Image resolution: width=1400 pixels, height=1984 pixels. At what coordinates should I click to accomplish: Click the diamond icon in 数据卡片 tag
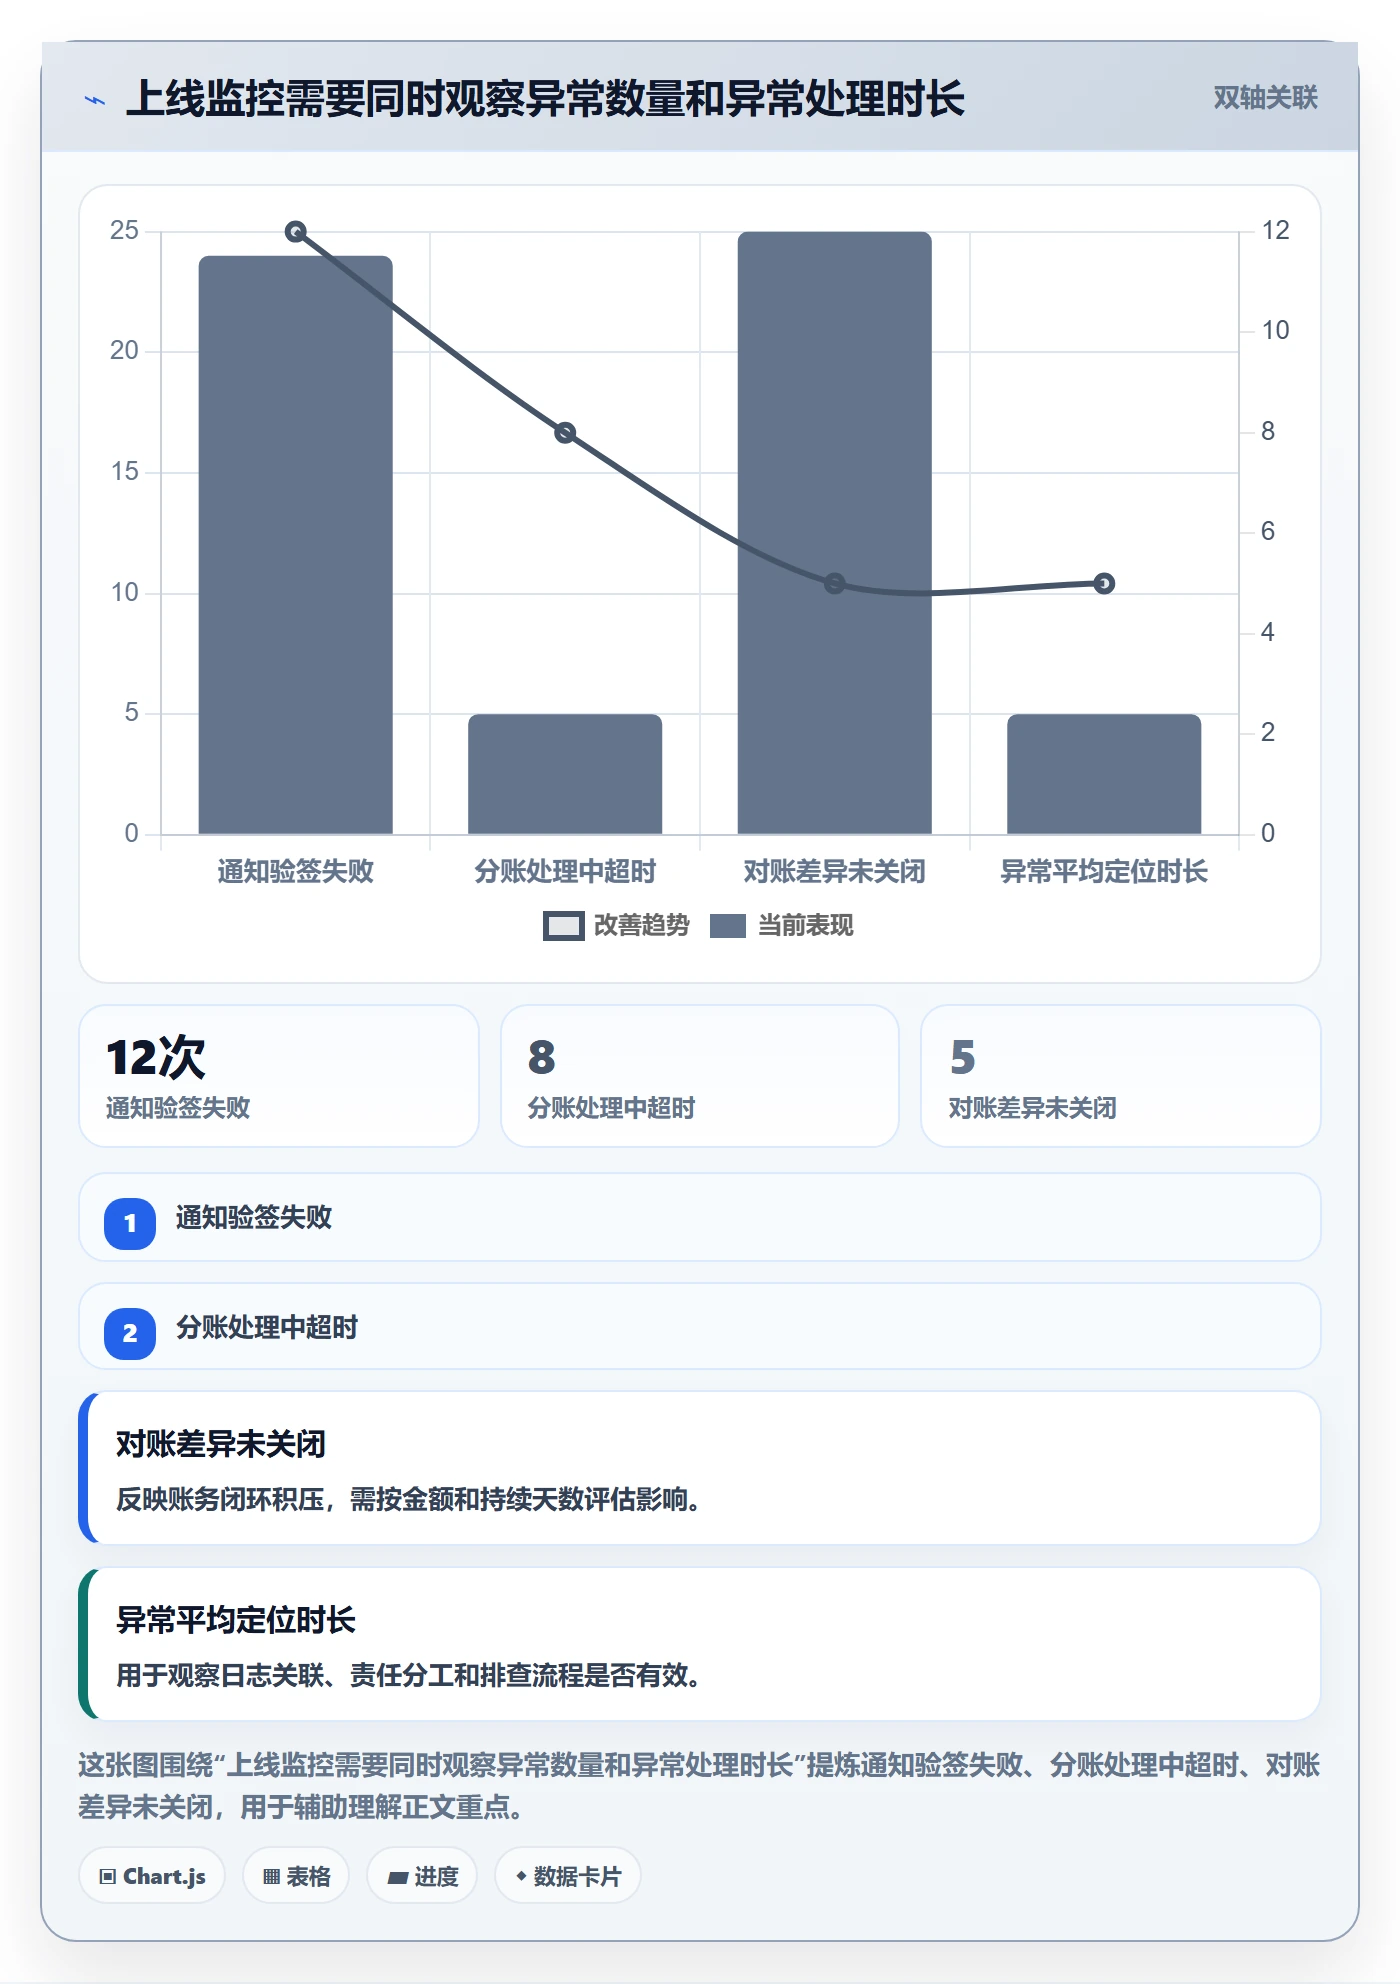point(521,1876)
